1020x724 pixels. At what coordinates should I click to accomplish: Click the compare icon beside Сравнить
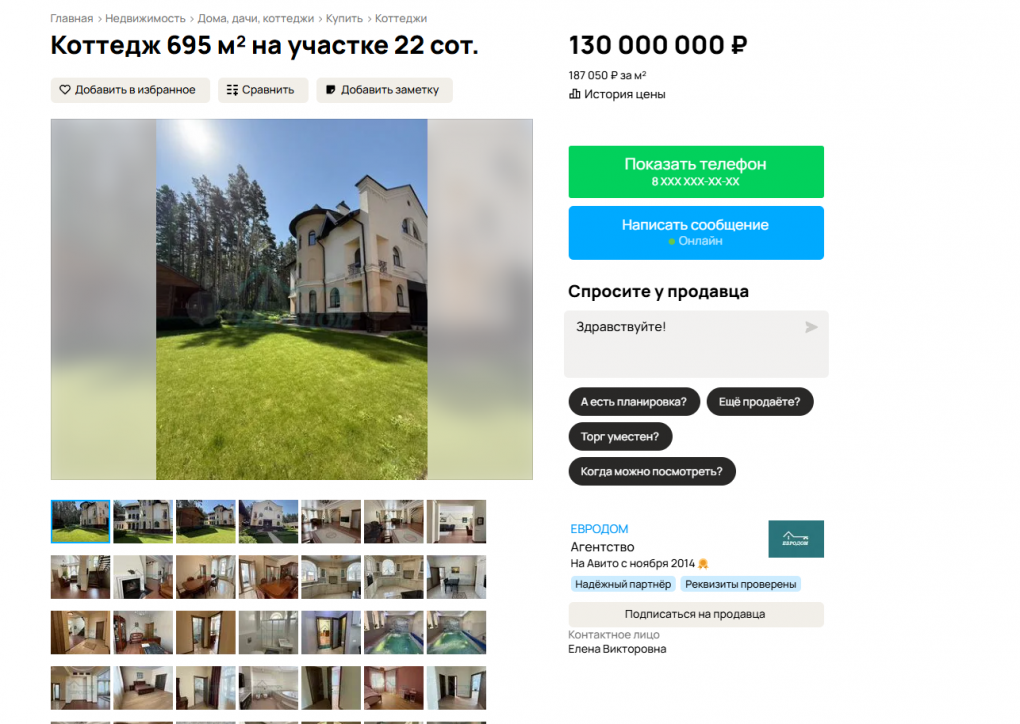coord(232,90)
